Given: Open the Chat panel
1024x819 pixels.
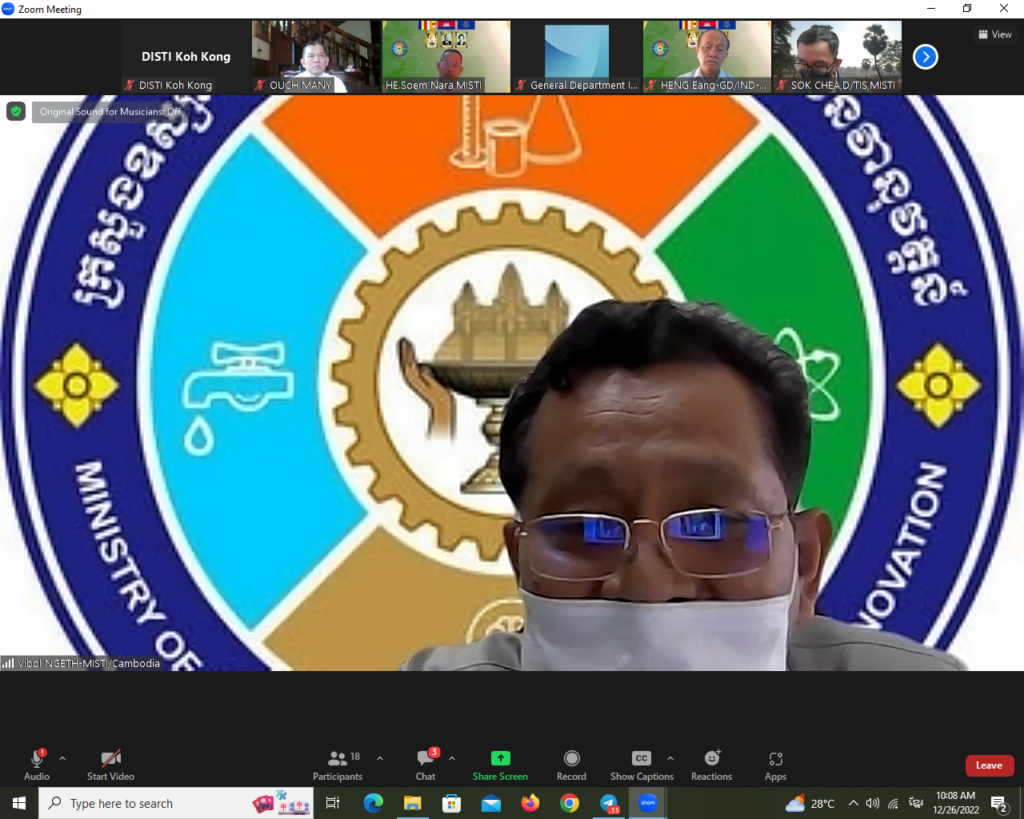Looking at the screenshot, I should pos(426,760).
